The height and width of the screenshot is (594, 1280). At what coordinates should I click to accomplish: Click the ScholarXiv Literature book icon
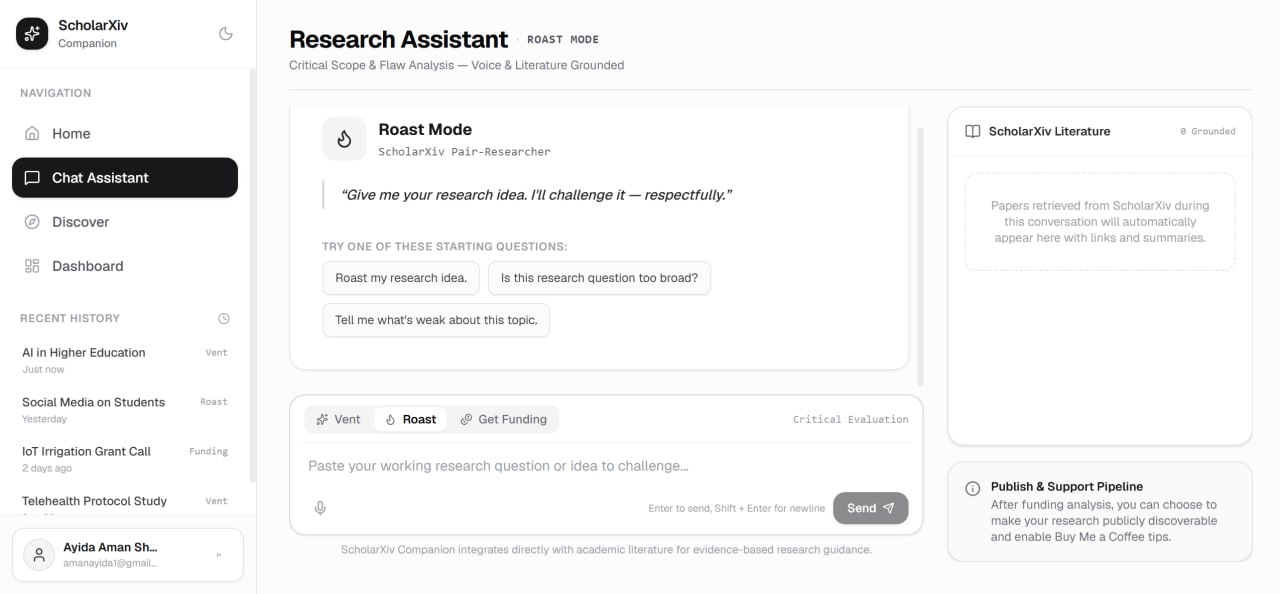tap(973, 131)
